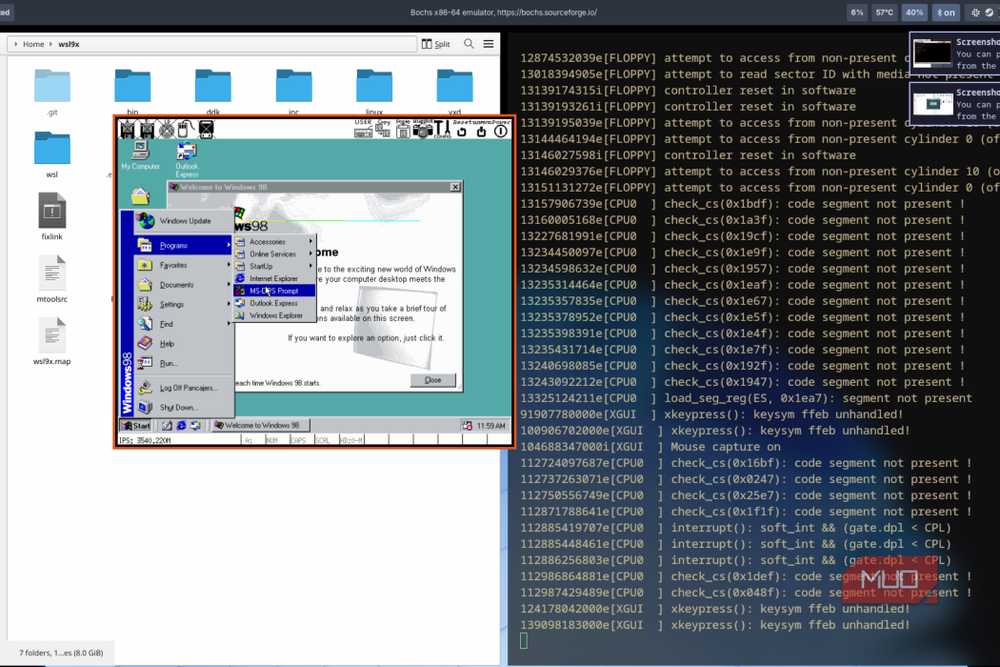The width and height of the screenshot is (1000, 667).
Task: Select the wsl folder
Action: click(x=52, y=154)
